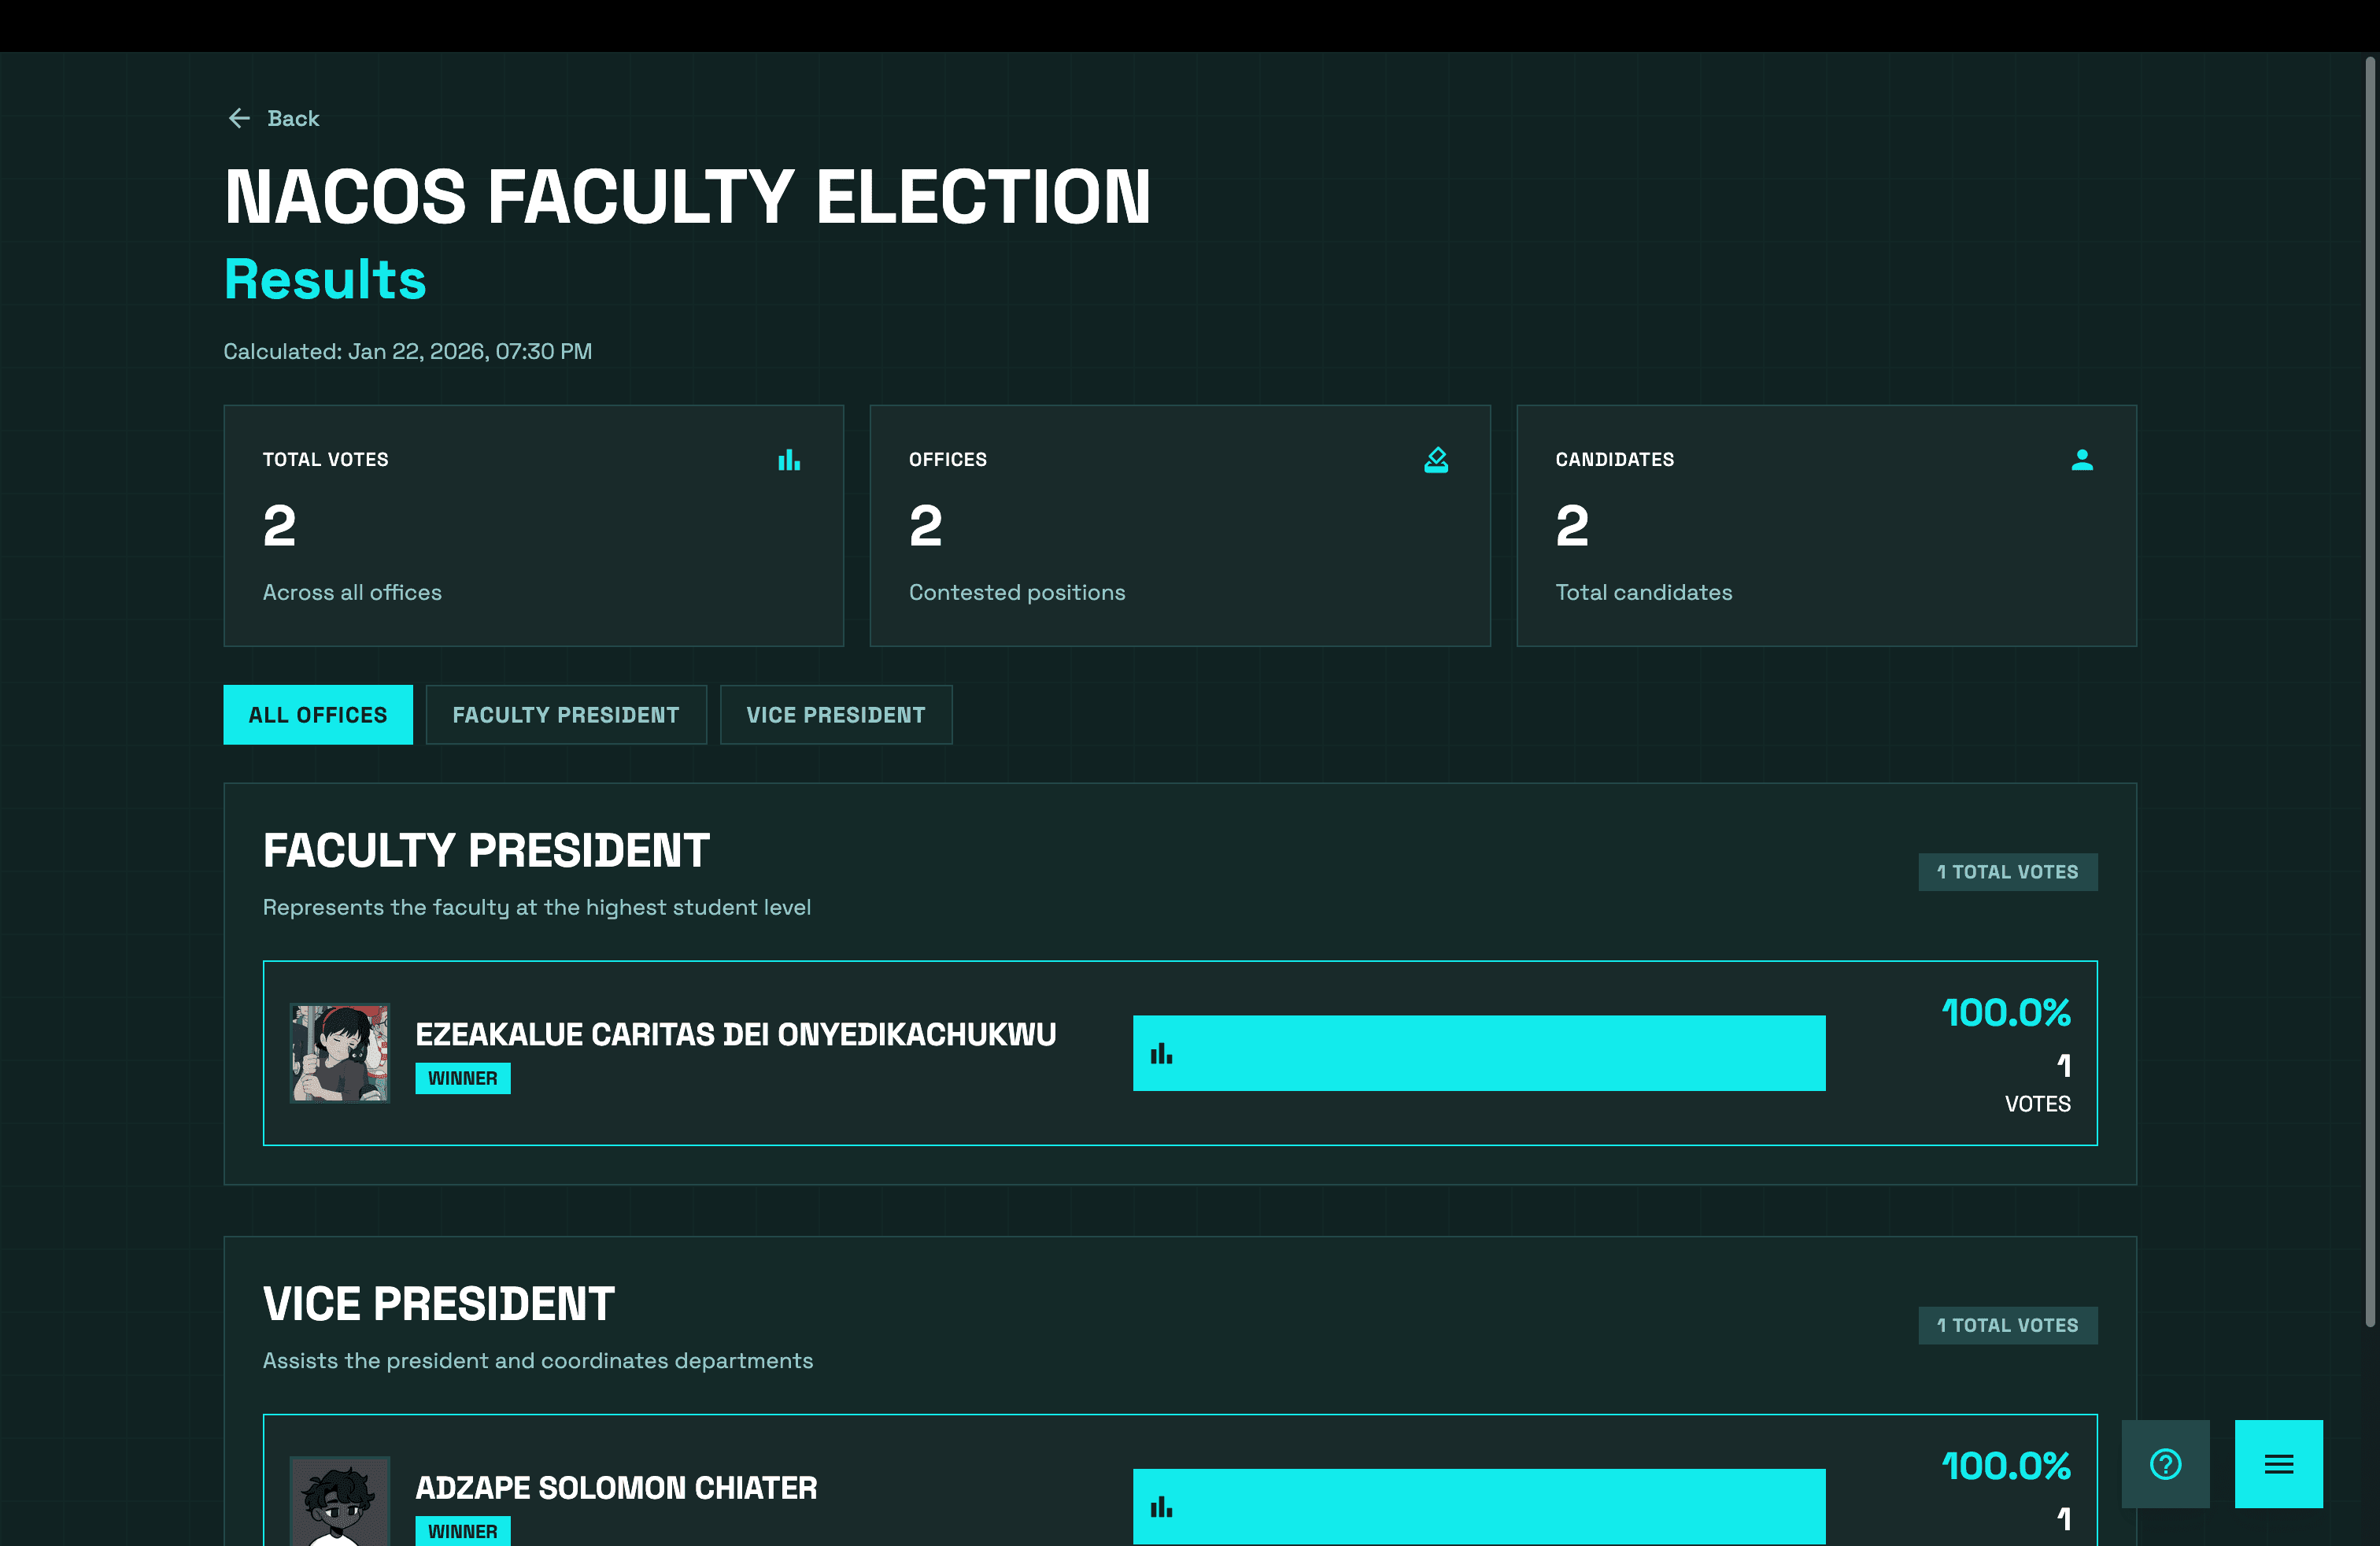Click the Candidates summary card
The image size is (2380, 1546).
(x=1826, y=526)
